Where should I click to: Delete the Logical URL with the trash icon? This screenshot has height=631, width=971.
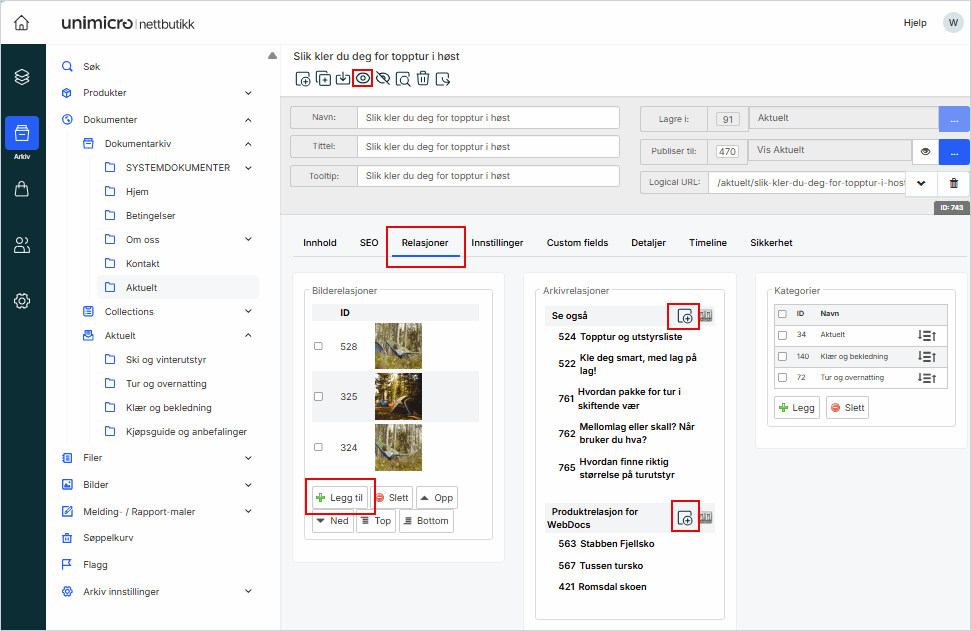pyautogui.click(x=953, y=183)
